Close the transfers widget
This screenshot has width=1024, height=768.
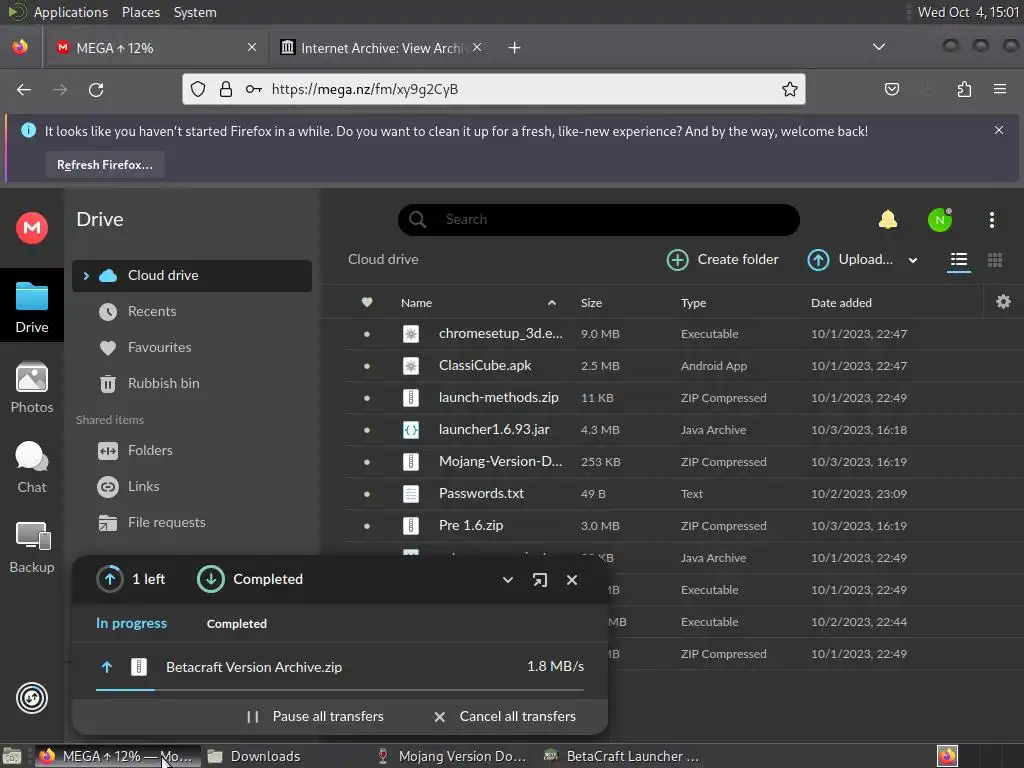571,580
